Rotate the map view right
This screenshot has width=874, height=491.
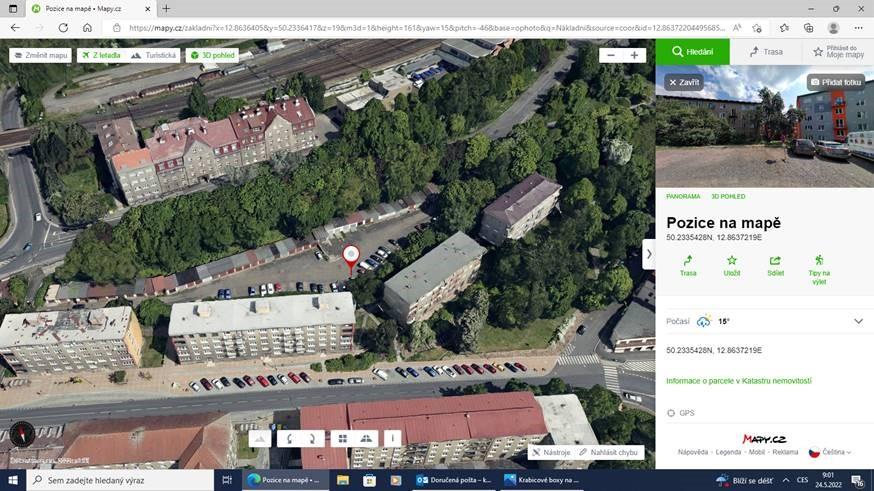coord(312,438)
